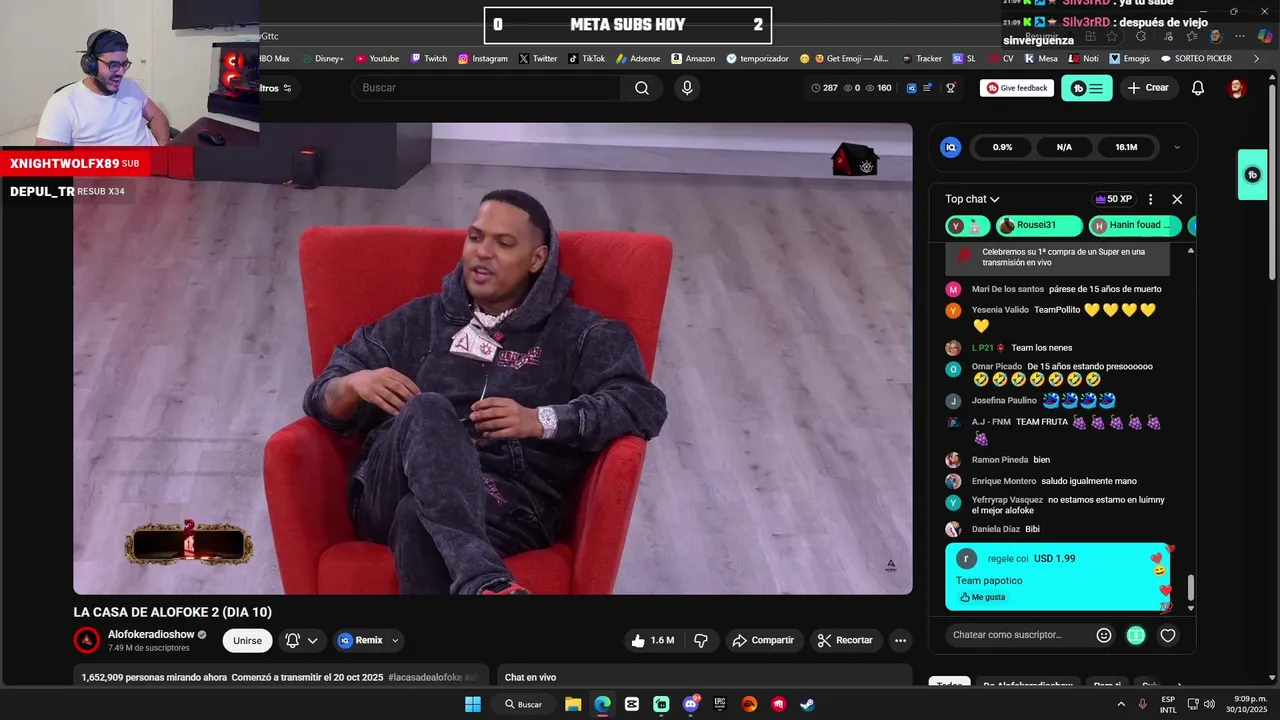Viewport: 1280px width, 720px height.
Task: Open the notifications bell in the header
Action: coord(1198,88)
